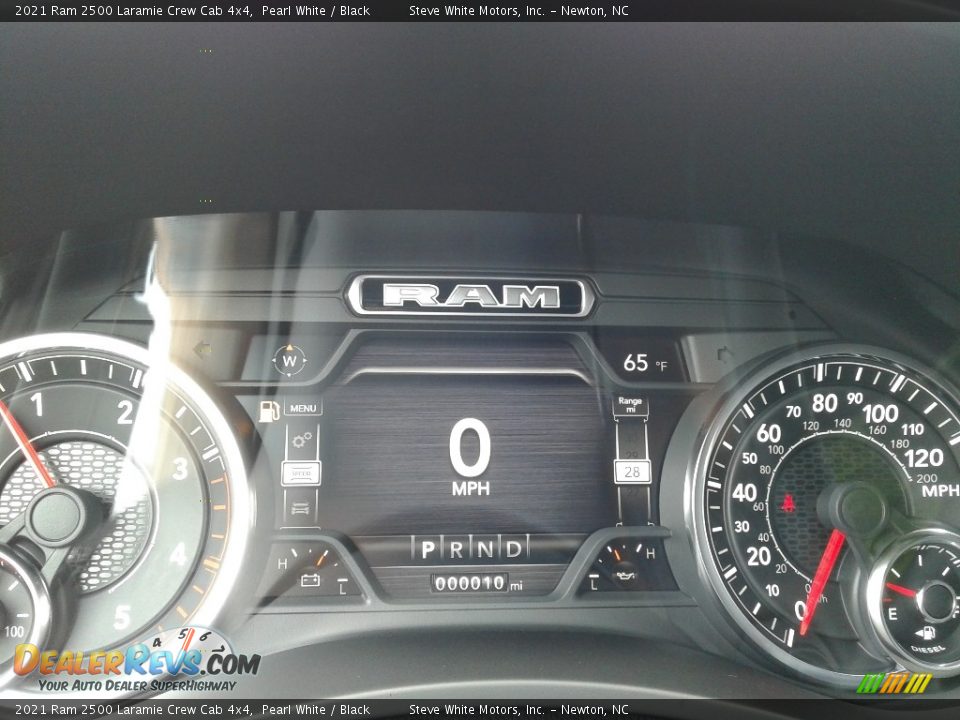Click the left turn signal arrow indicator
The width and height of the screenshot is (960, 720).
[x=202, y=350]
